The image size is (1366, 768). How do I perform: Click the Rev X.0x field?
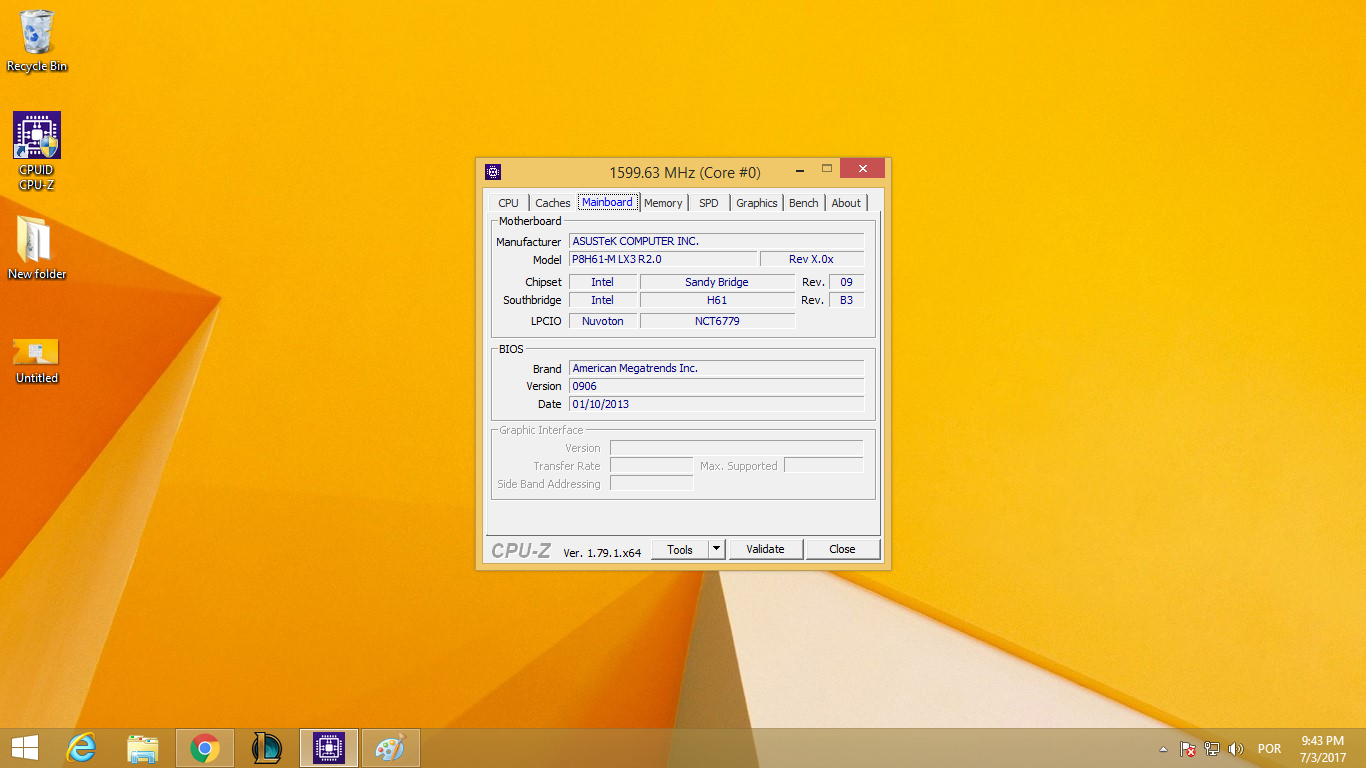click(812, 259)
